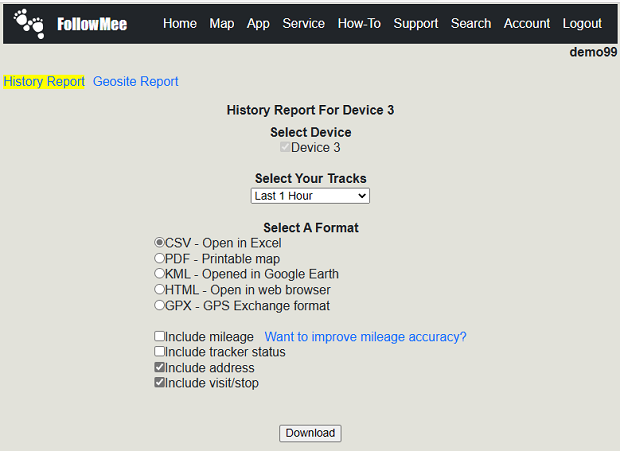This screenshot has width=620, height=451.
Task: Open the Support page
Action: pos(416,24)
